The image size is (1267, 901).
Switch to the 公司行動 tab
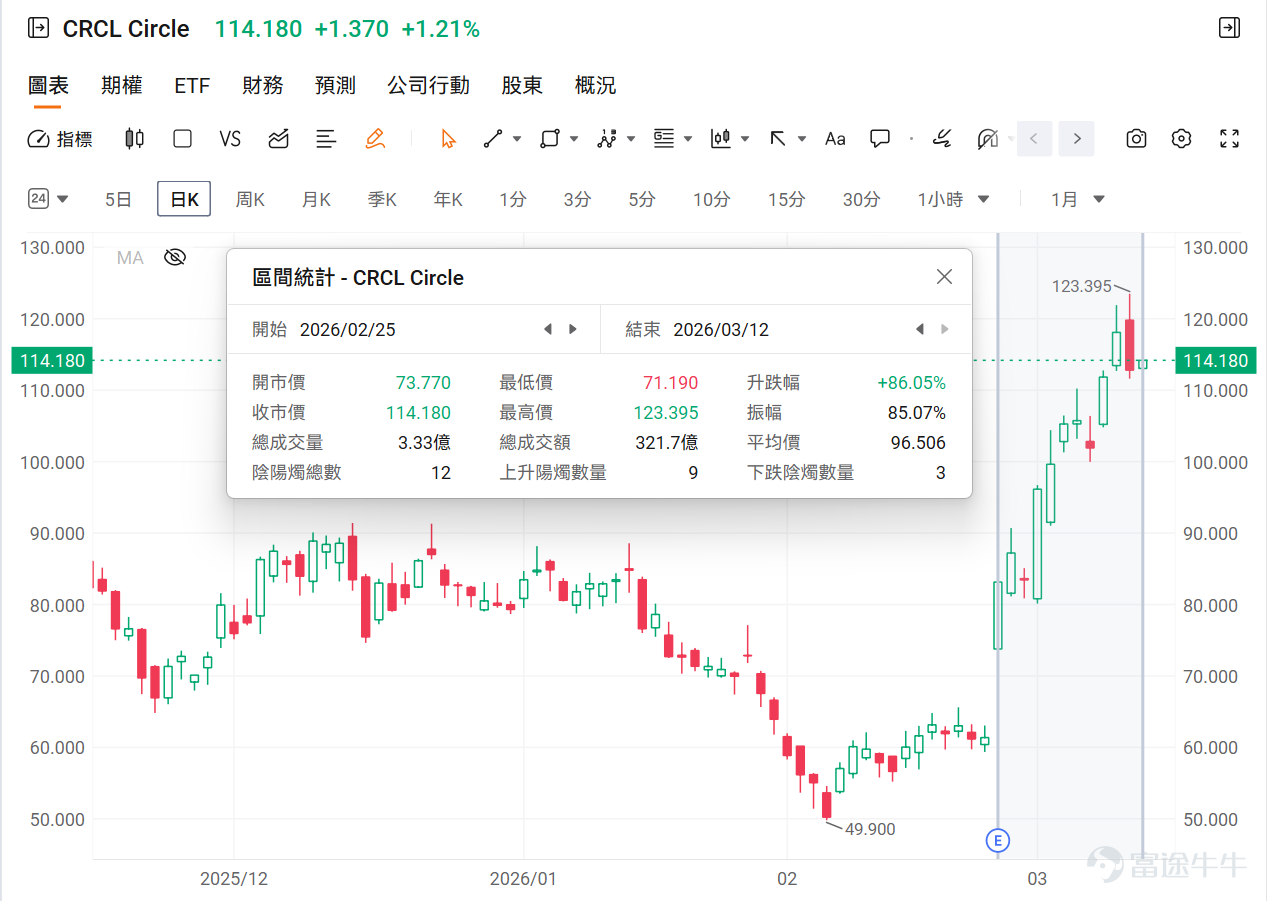[x=428, y=86]
